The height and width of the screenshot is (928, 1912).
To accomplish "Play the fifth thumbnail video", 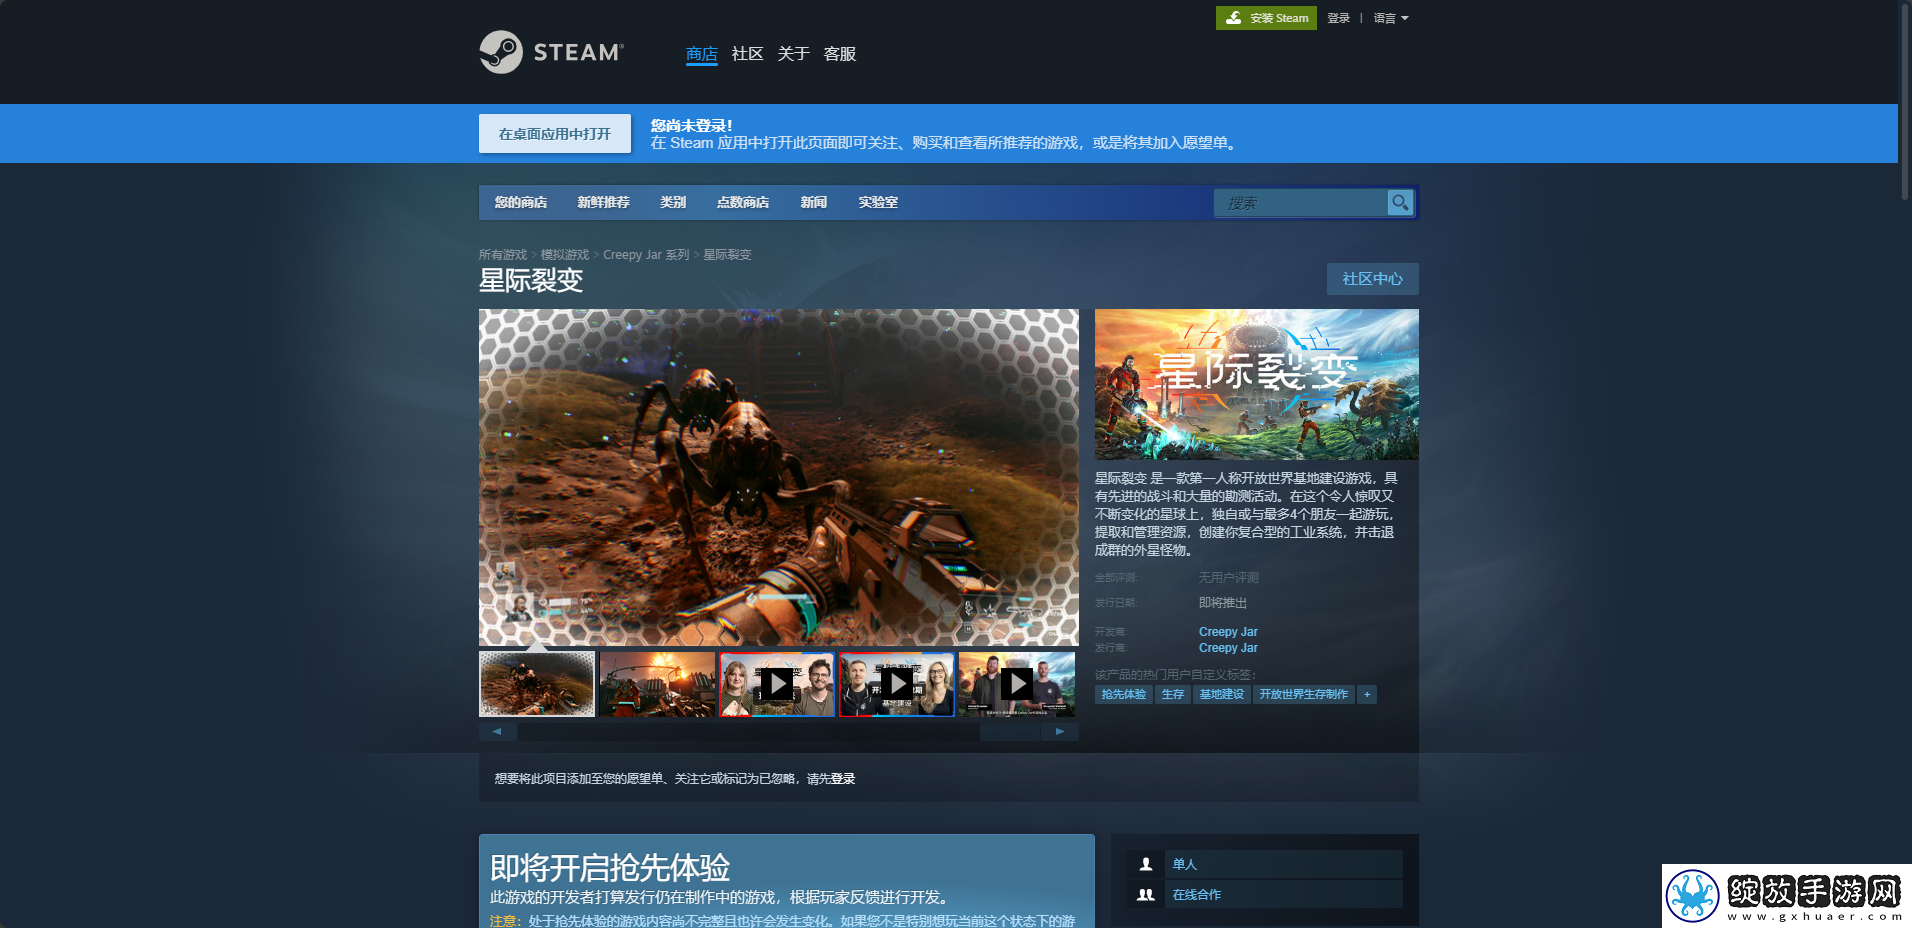I will 1017,685.
